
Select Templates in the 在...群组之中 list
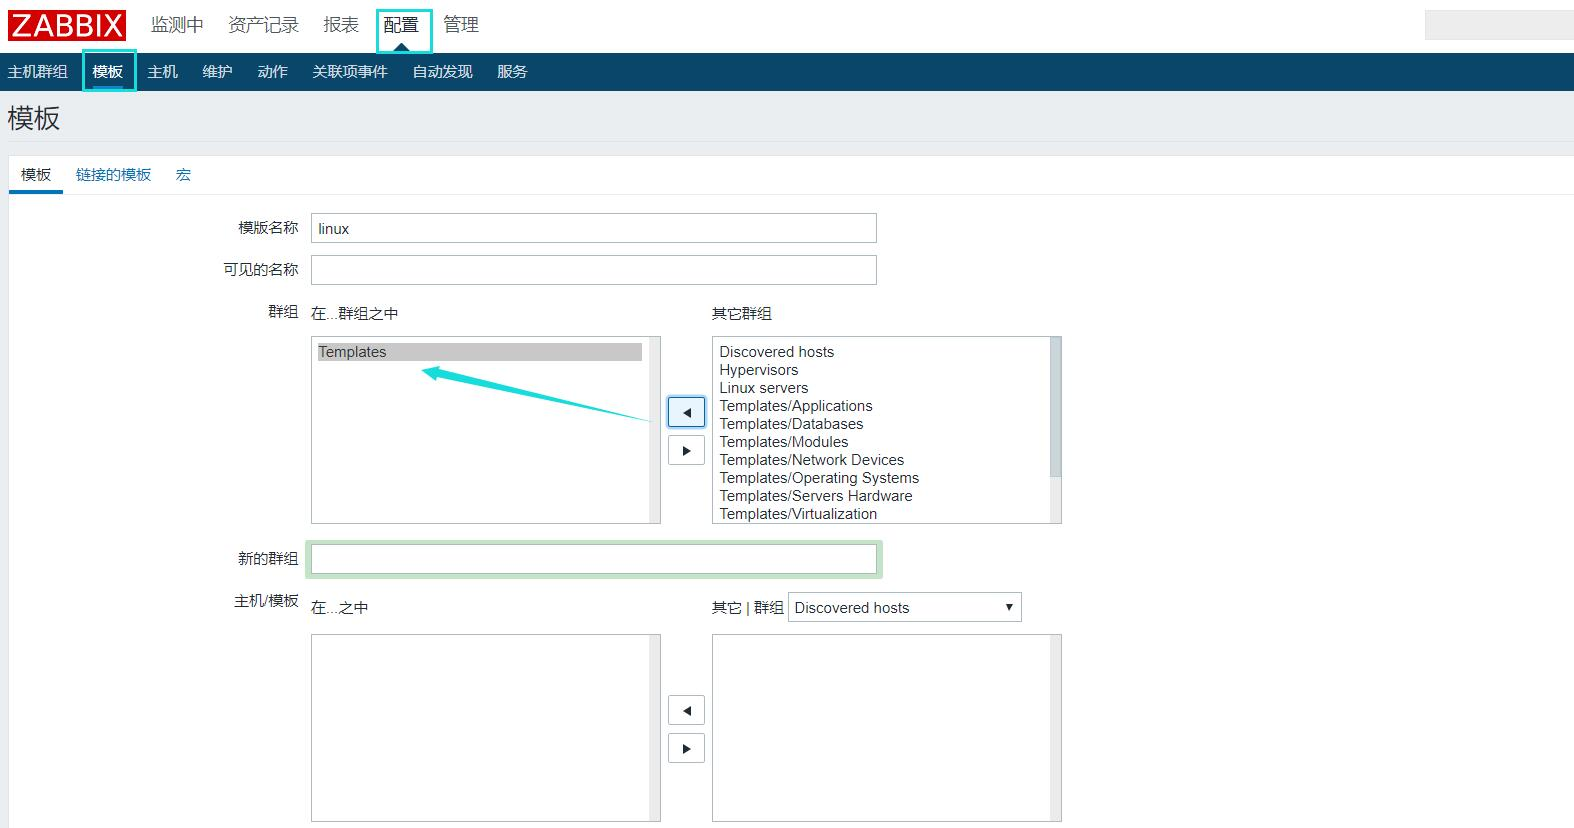(x=480, y=352)
